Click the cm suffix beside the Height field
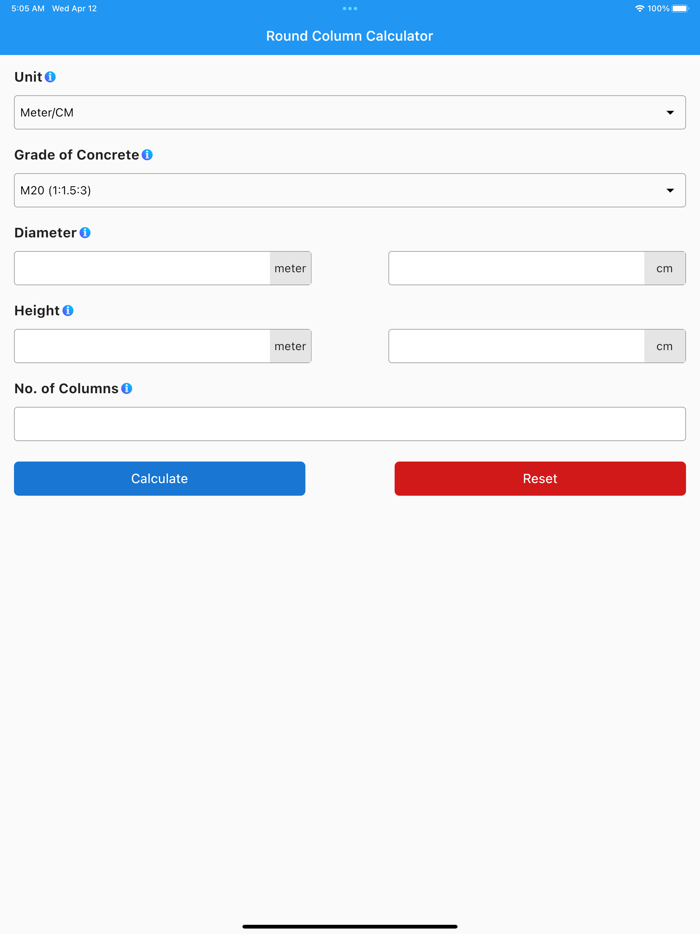Screen dimensions: 700x934 tap(665, 345)
